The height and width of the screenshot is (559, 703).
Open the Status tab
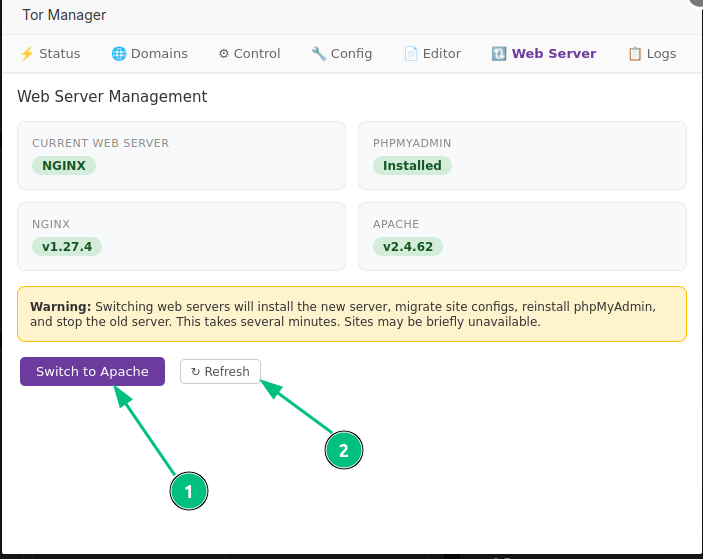pos(50,54)
